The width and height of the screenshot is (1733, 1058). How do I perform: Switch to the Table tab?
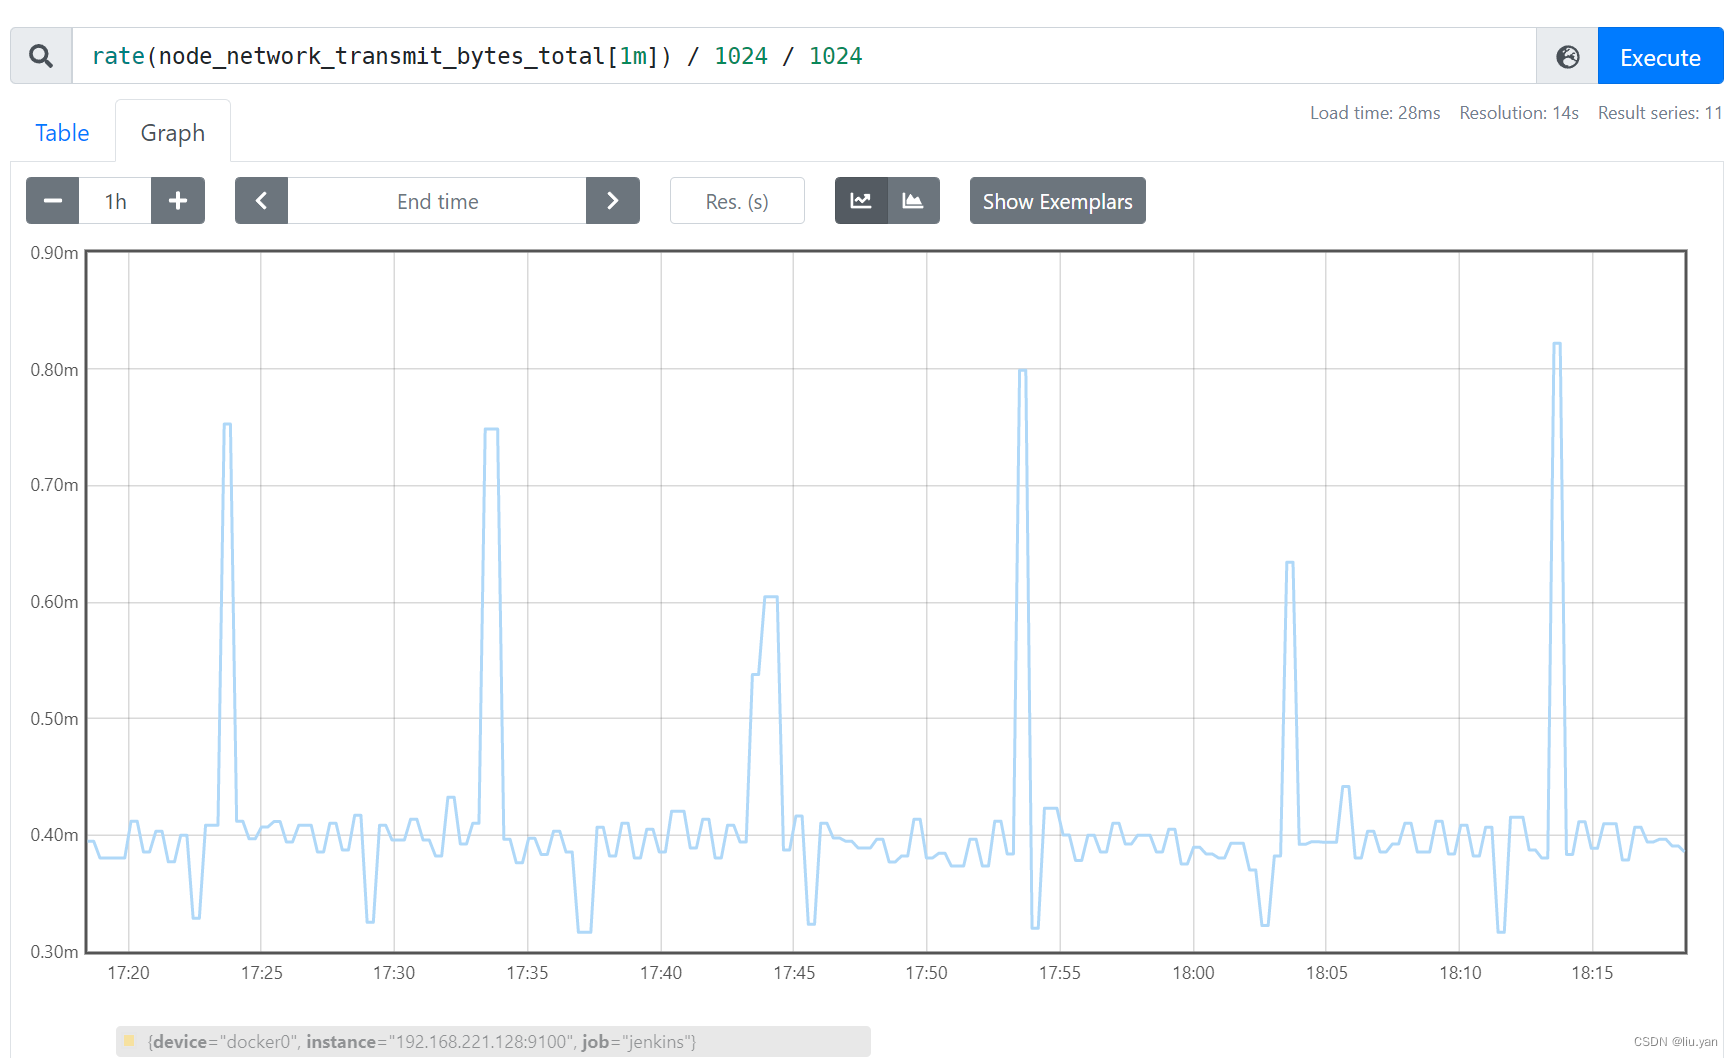click(62, 132)
